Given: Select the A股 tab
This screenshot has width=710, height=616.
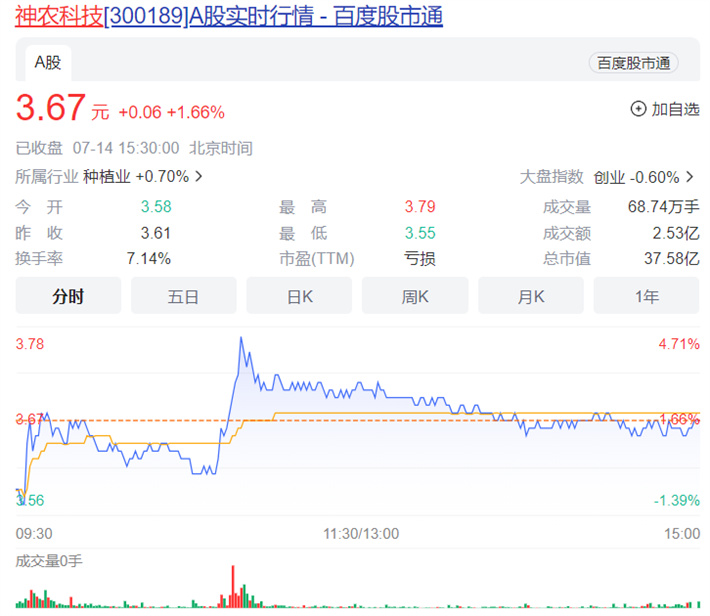Looking at the screenshot, I should [x=48, y=62].
